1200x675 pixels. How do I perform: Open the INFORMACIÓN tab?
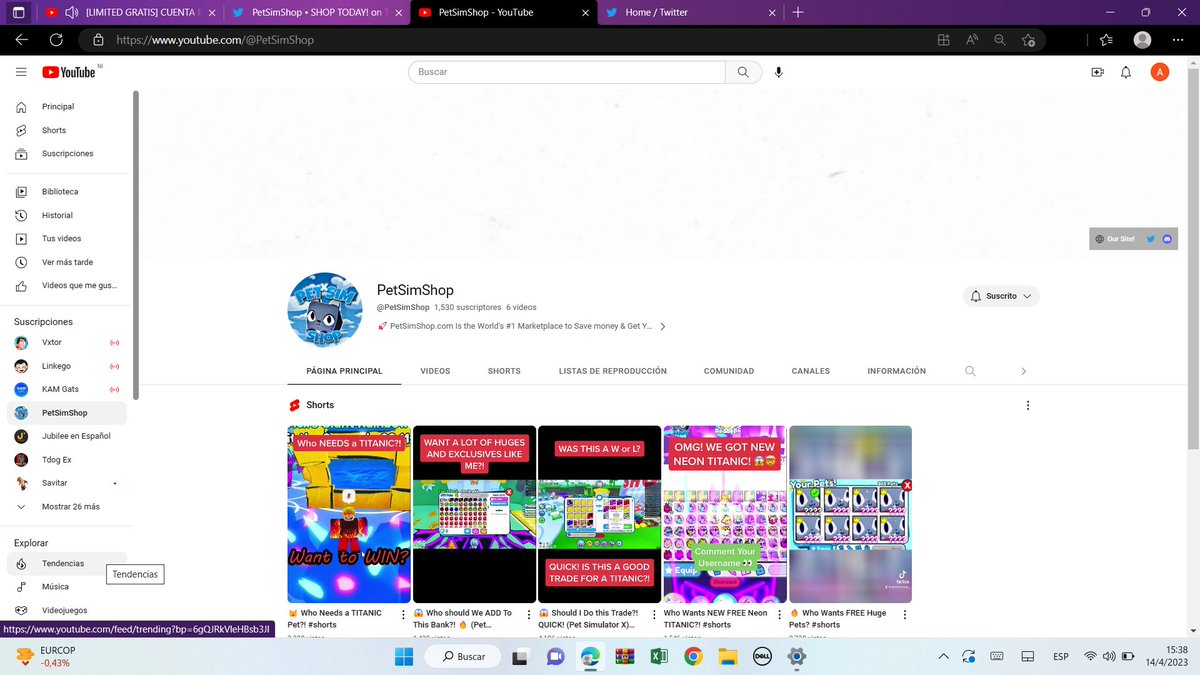tap(896, 371)
